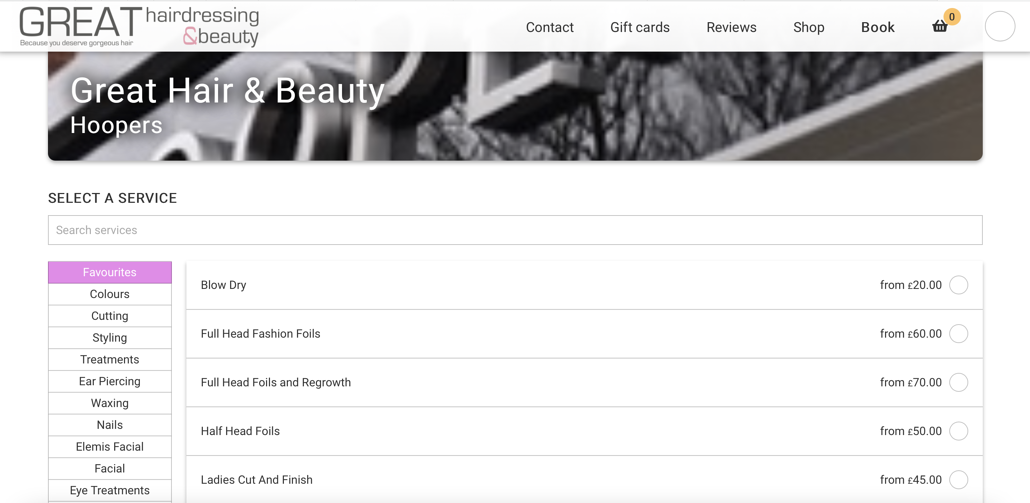This screenshot has width=1030, height=503.
Task: Click the from £70.00 price
Action: coord(910,382)
